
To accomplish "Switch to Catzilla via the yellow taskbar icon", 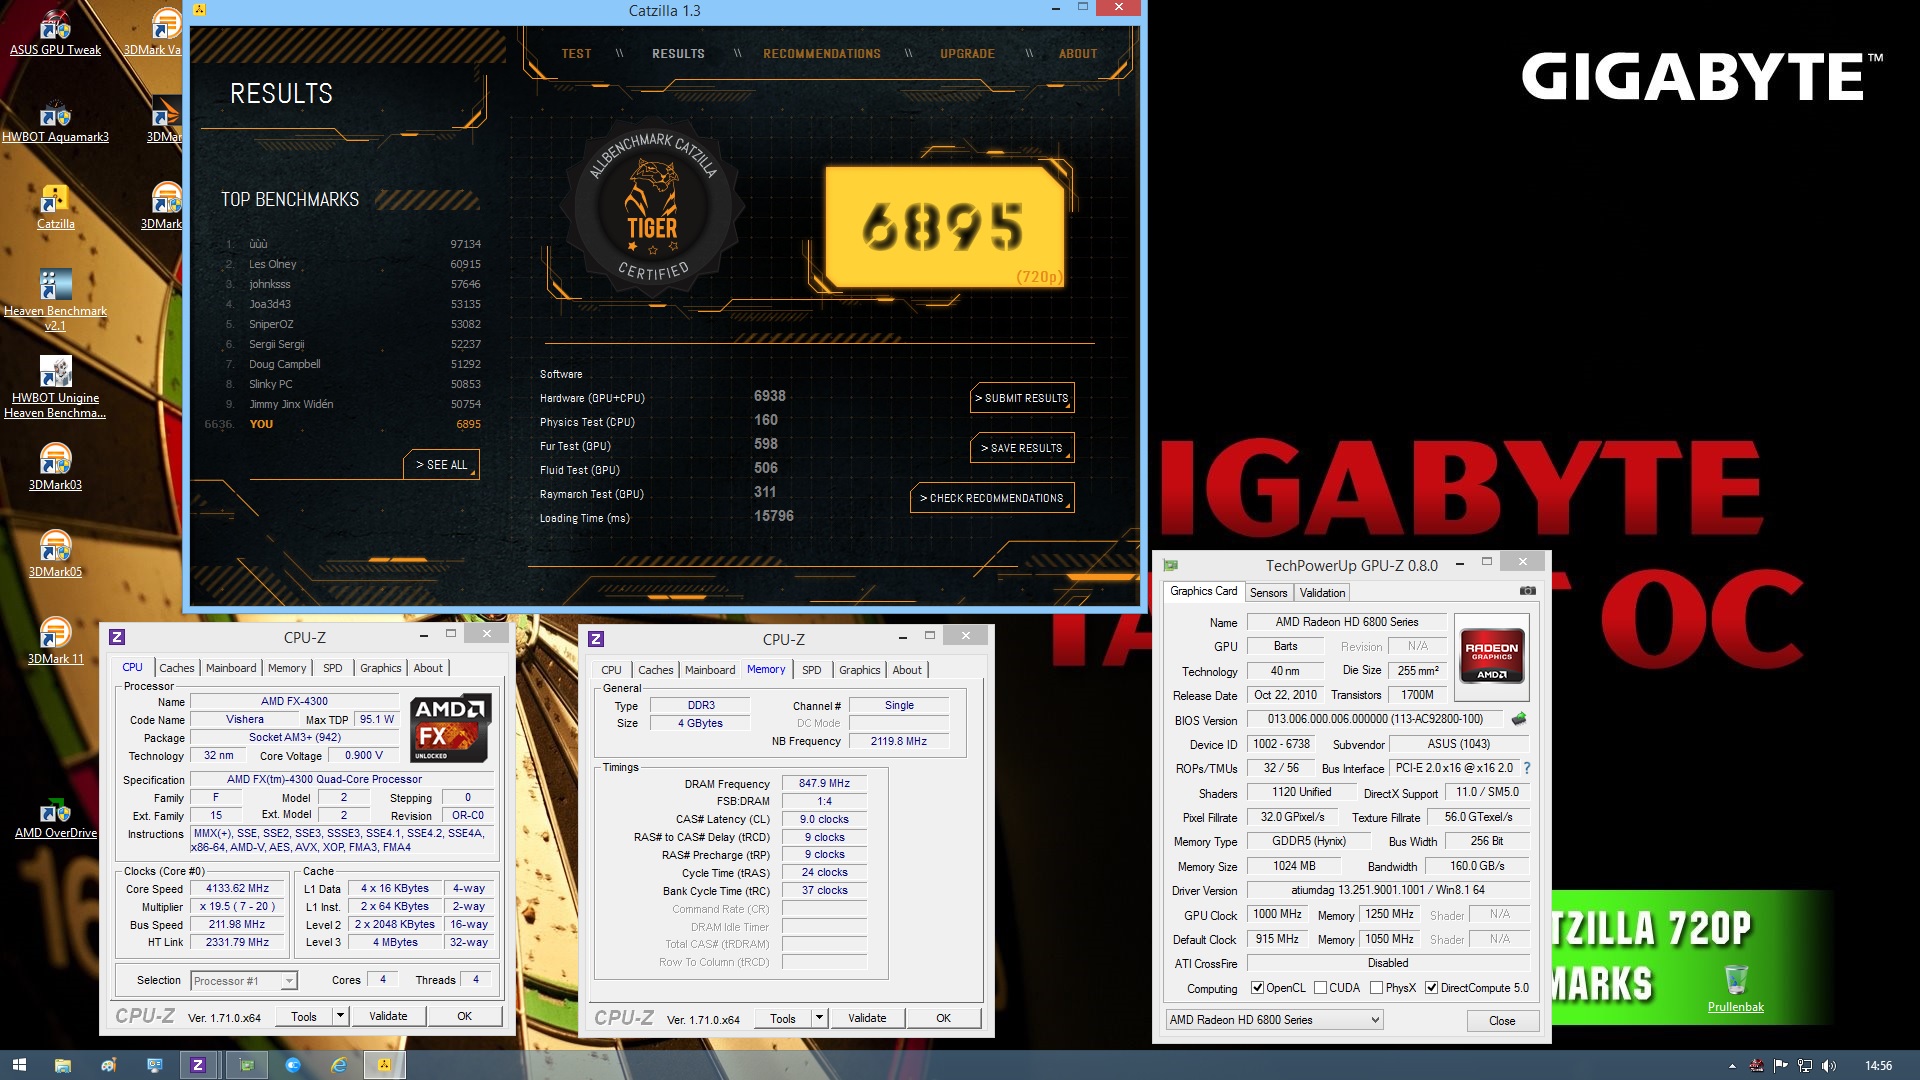I will click(384, 1065).
